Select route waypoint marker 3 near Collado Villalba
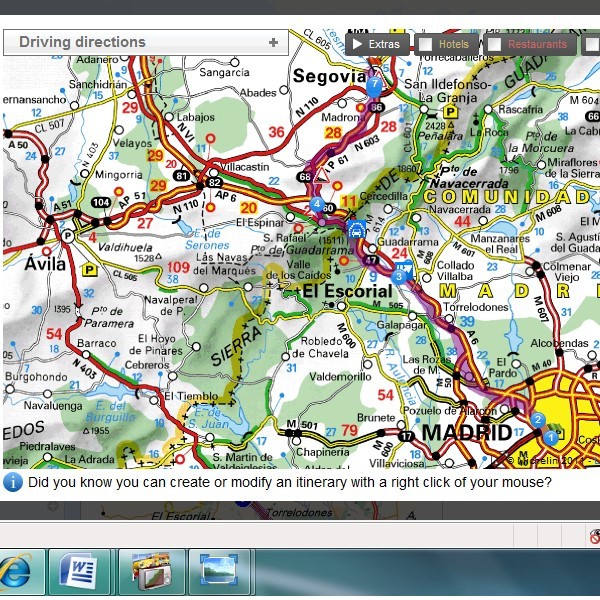The height and width of the screenshot is (600, 600). click(399, 276)
